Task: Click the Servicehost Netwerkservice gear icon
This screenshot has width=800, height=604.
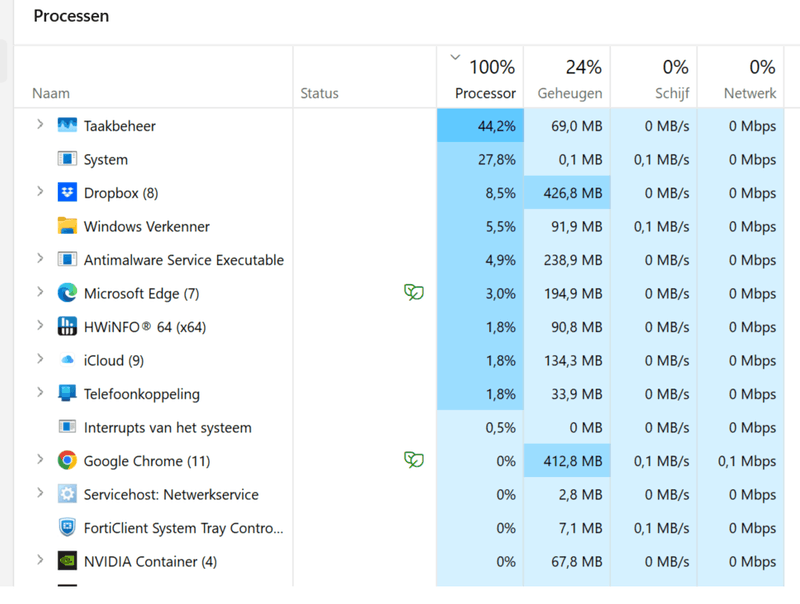Action: (67, 494)
